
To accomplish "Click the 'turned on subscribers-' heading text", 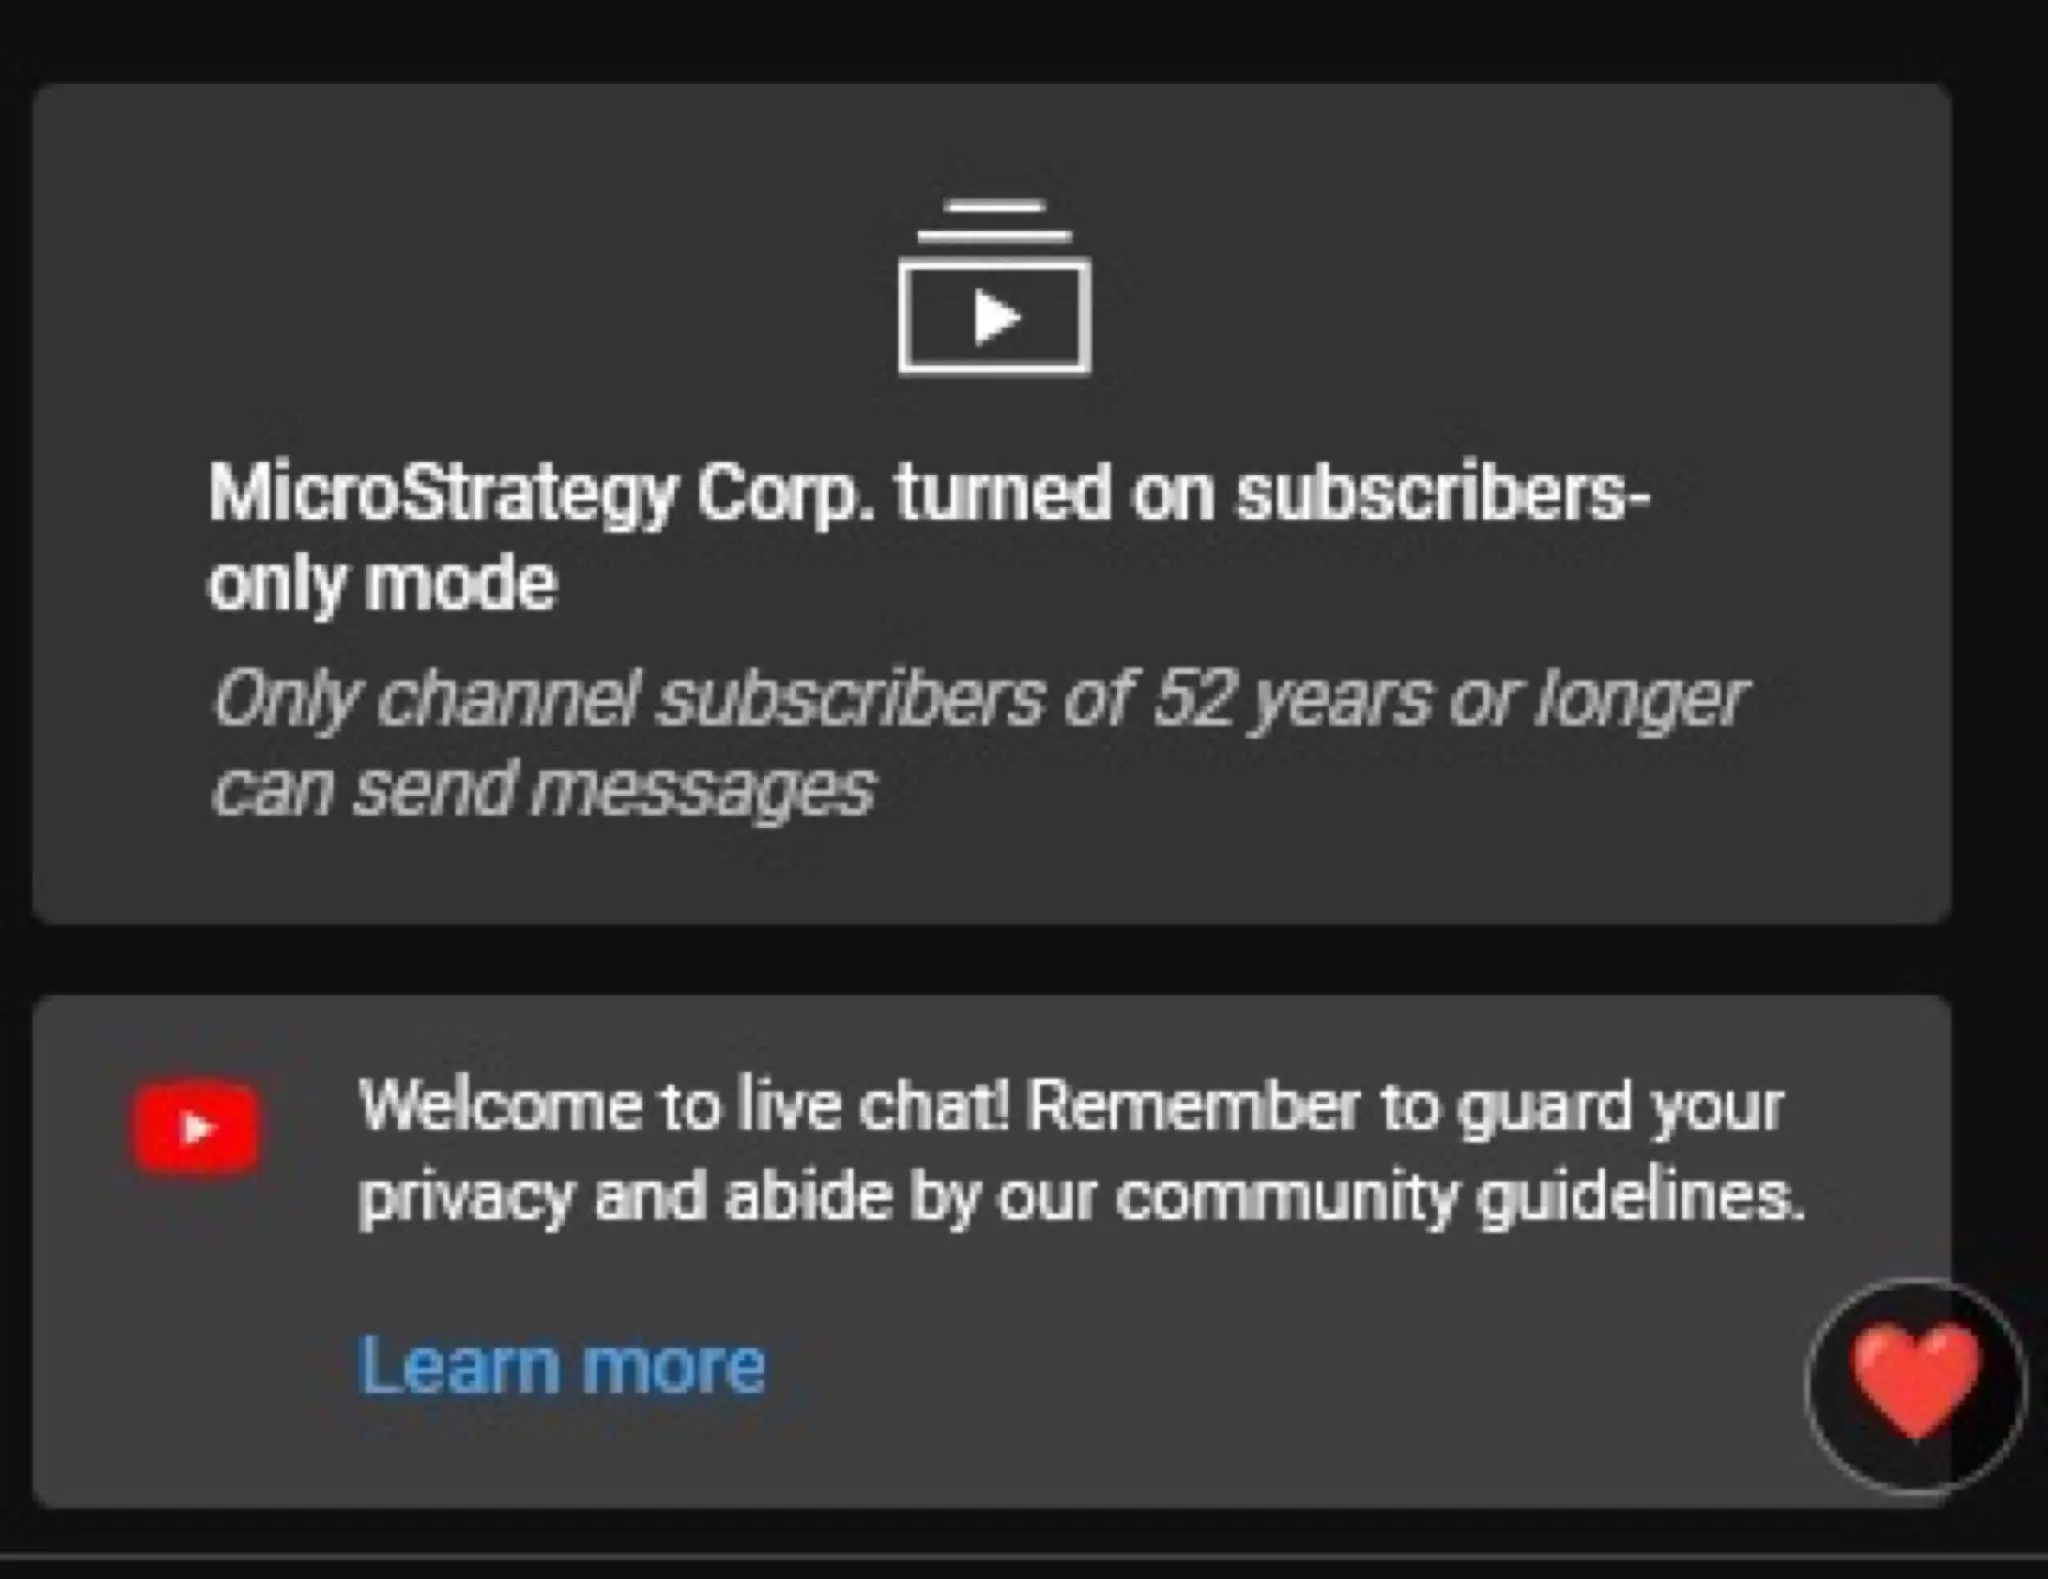I will coord(1270,494).
